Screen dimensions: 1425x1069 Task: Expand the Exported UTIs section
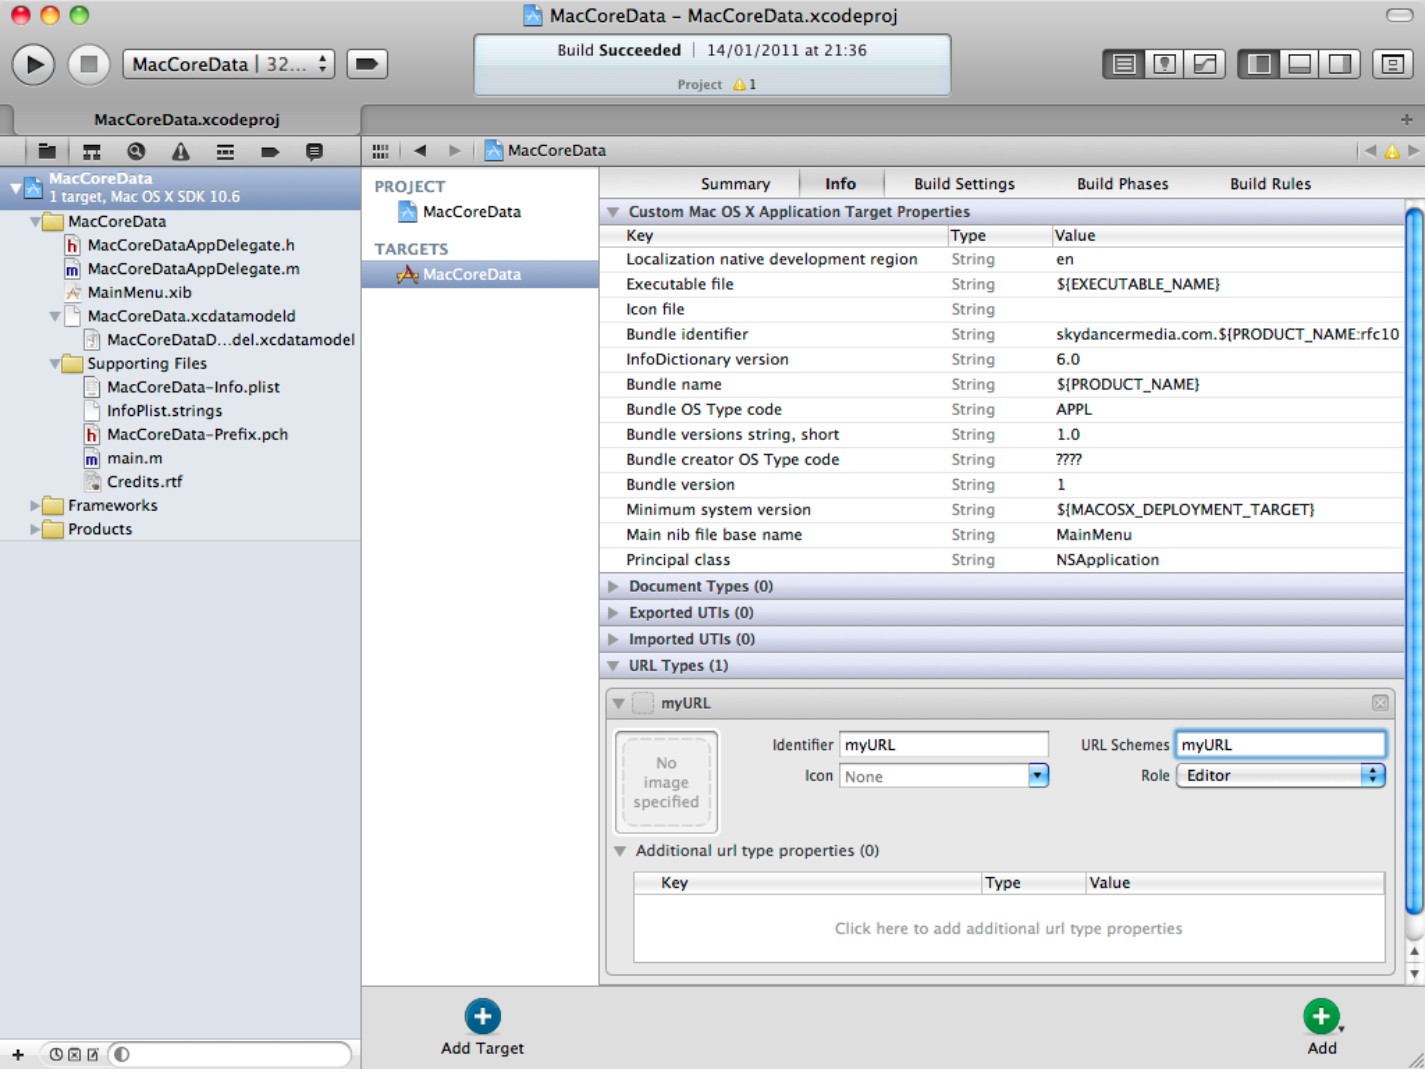pyautogui.click(x=613, y=612)
